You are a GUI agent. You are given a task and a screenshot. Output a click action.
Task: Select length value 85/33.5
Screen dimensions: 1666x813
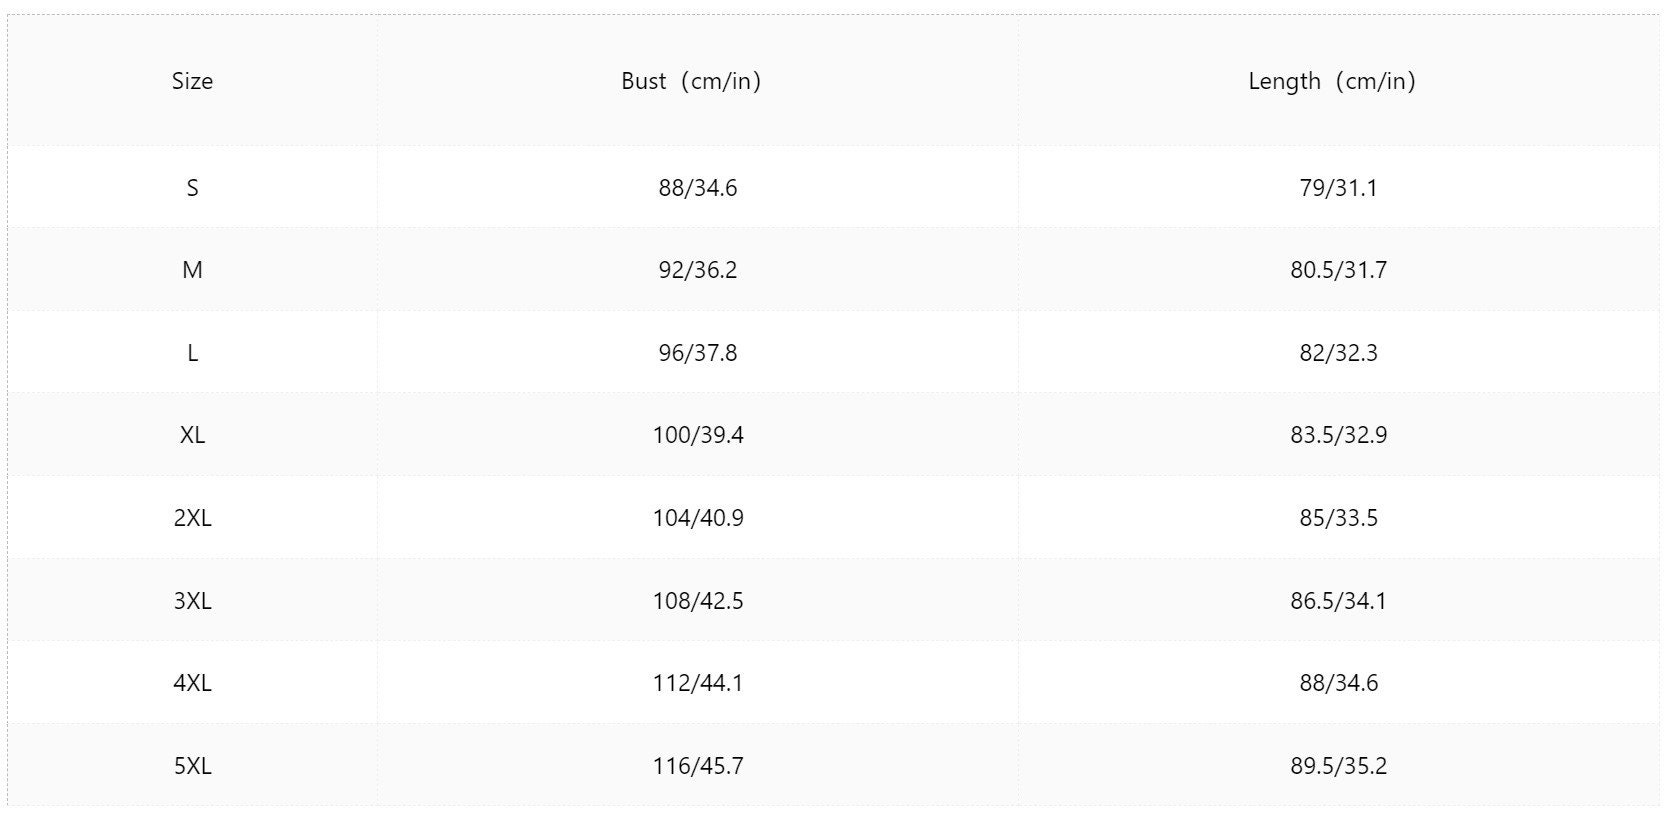tap(1338, 518)
